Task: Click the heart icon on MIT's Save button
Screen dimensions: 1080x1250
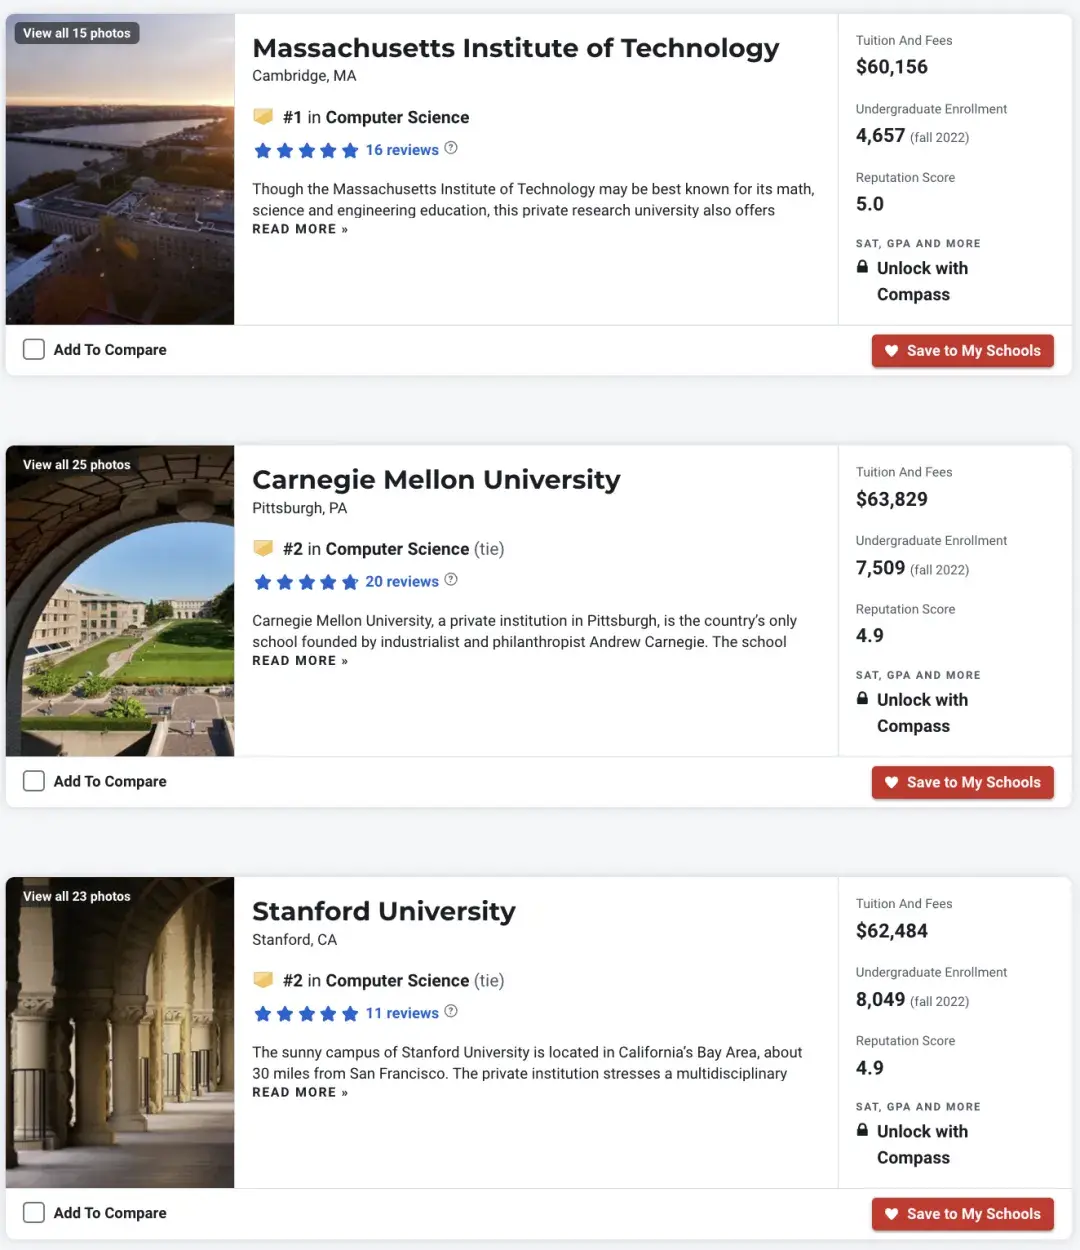Action: (891, 351)
